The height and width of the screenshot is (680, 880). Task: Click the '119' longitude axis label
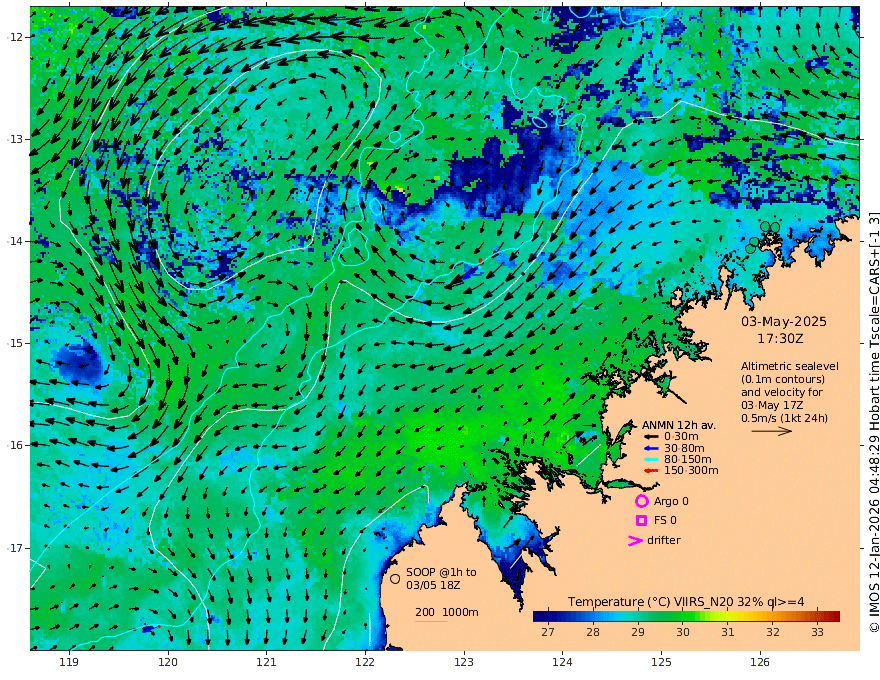click(69, 663)
